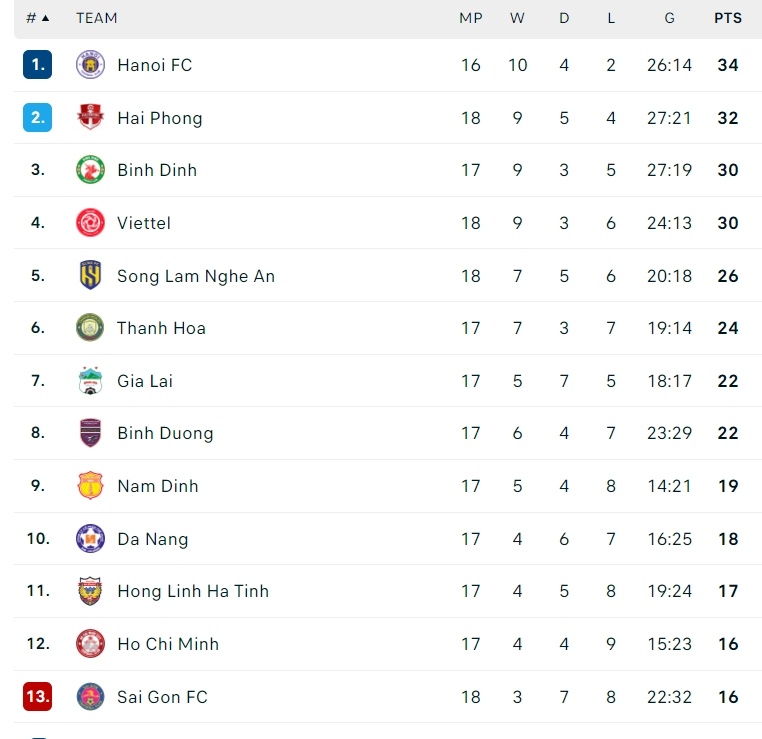Image resolution: width=762 pixels, height=739 pixels.
Task: Sort standings by PTS column header
Action: [x=728, y=18]
